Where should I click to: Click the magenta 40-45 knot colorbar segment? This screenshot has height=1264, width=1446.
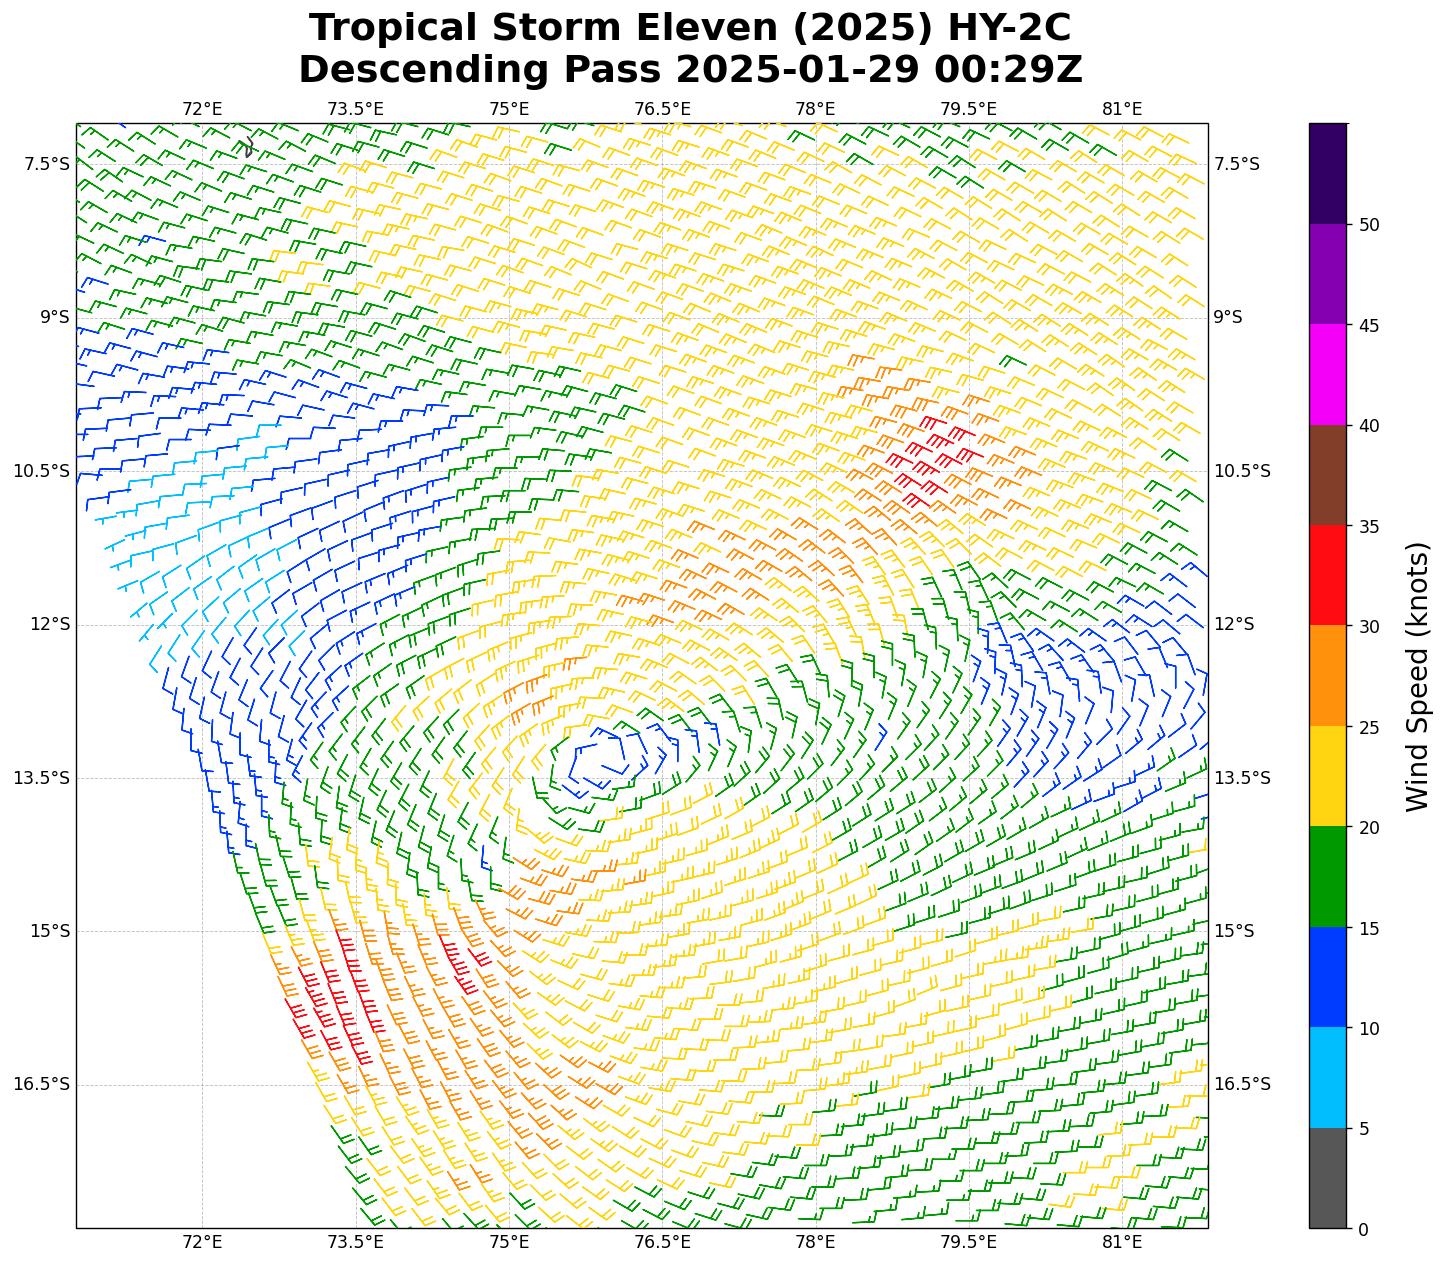1327,374
